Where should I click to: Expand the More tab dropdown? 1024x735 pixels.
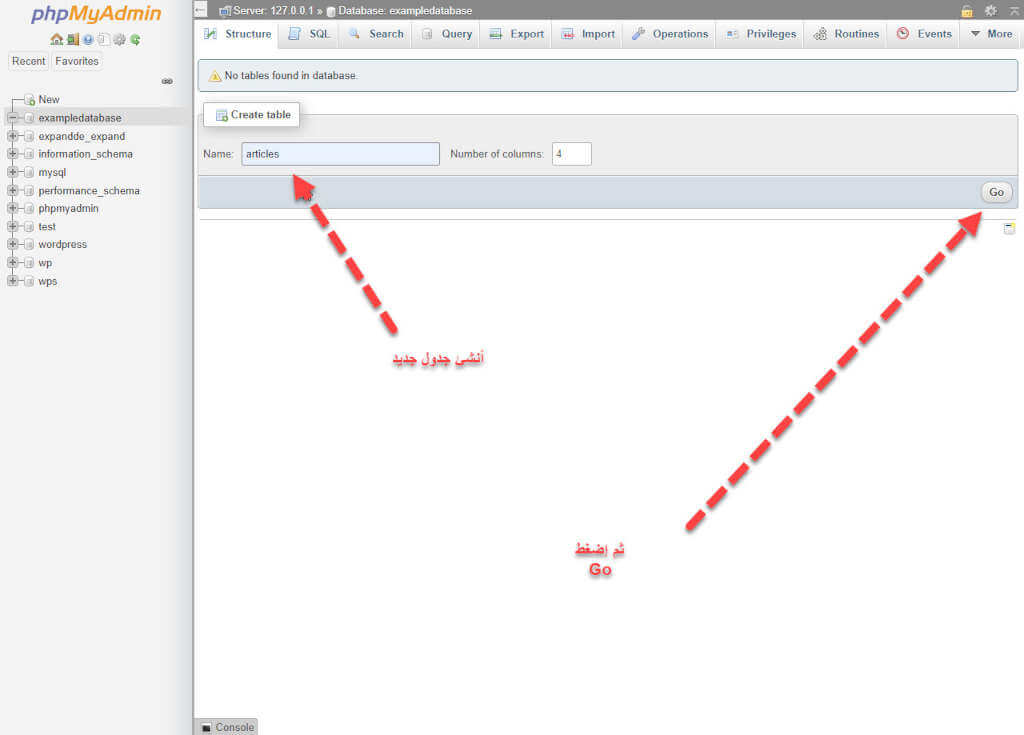coord(991,34)
